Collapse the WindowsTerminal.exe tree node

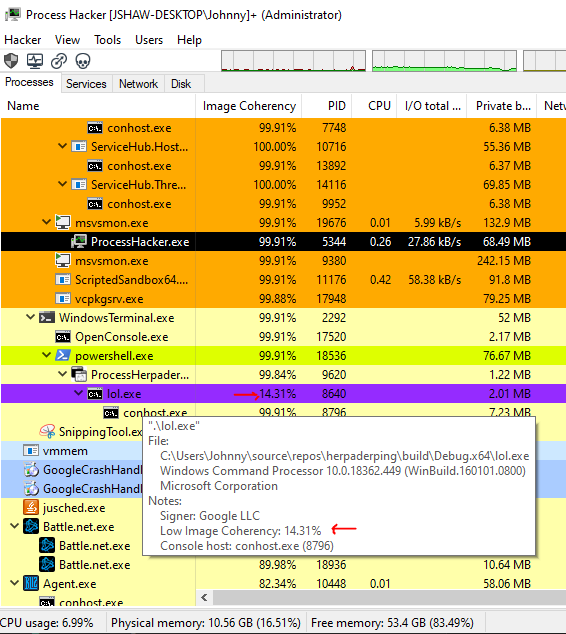30,317
